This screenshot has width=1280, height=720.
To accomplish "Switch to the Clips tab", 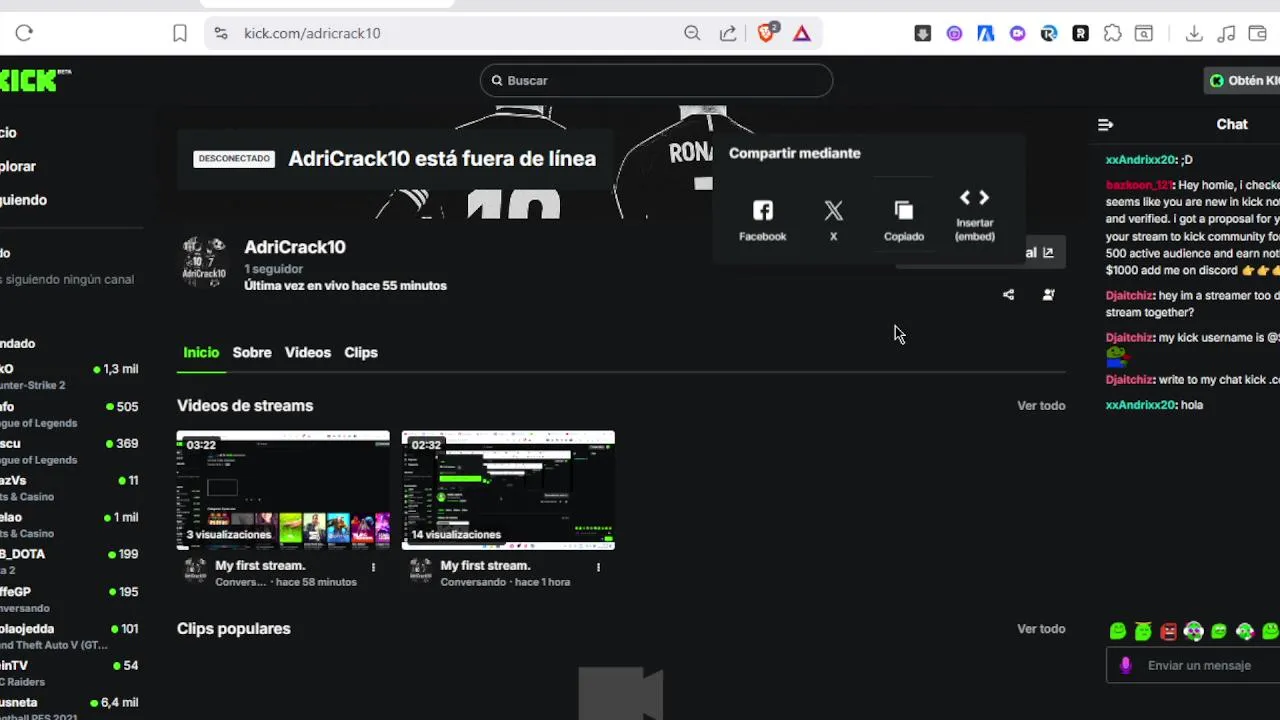I will pos(361,352).
